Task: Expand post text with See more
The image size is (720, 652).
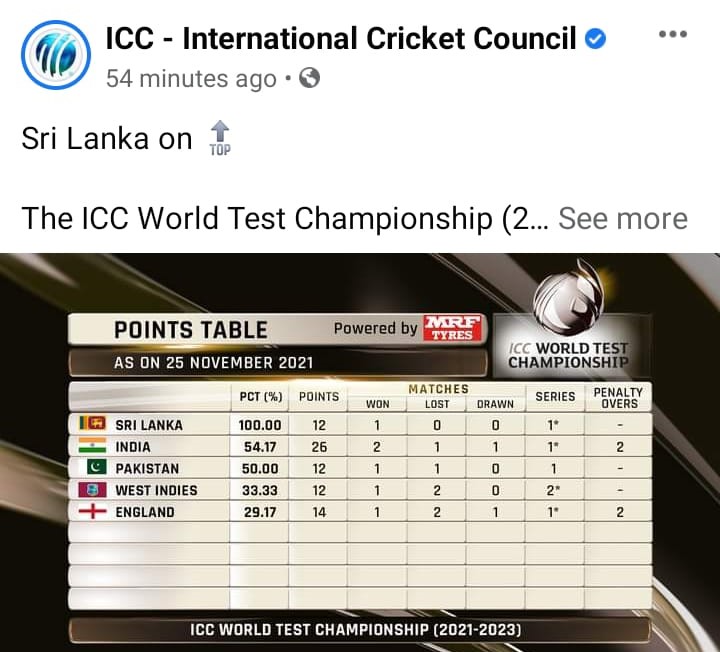Action: pos(623,218)
